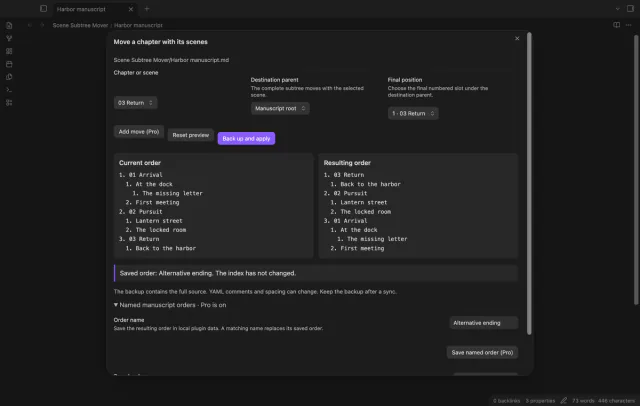
Task: Click Harbor manuscript breadcrumb title
Action: (138, 25)
